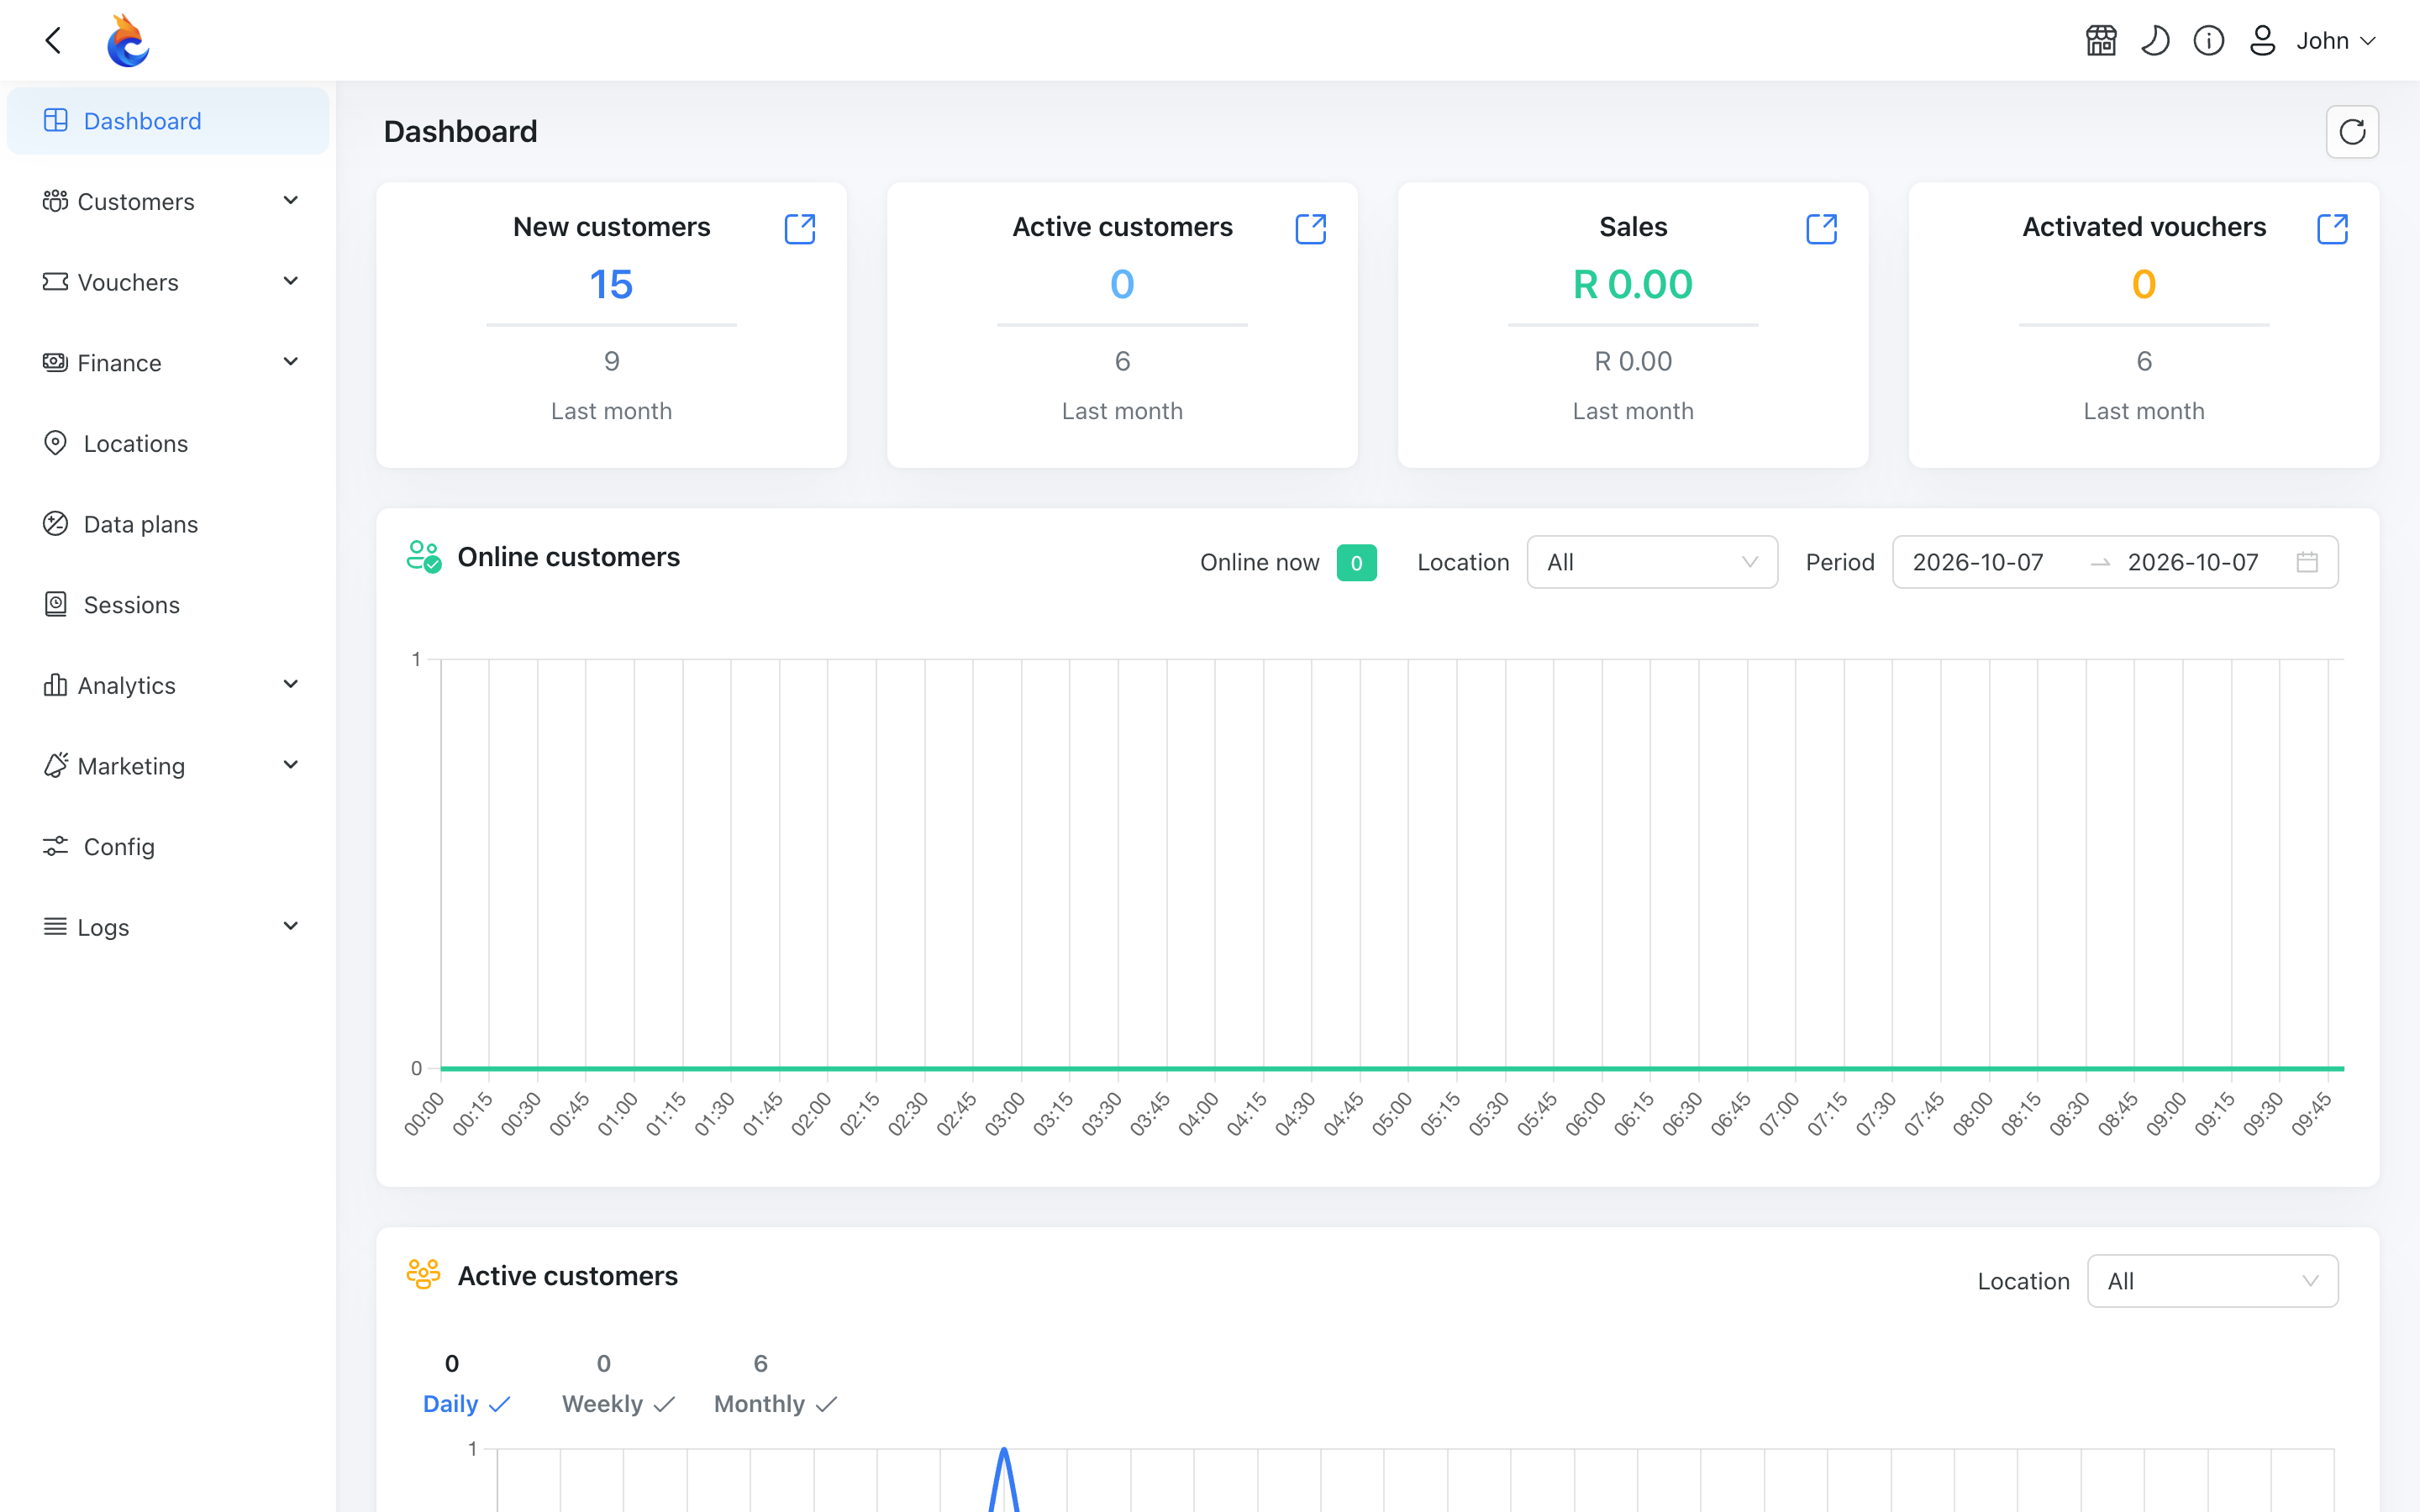This screenshot has width=2420, height=1512.
Task: Expand the Logs menu
Action: point(168,927)
